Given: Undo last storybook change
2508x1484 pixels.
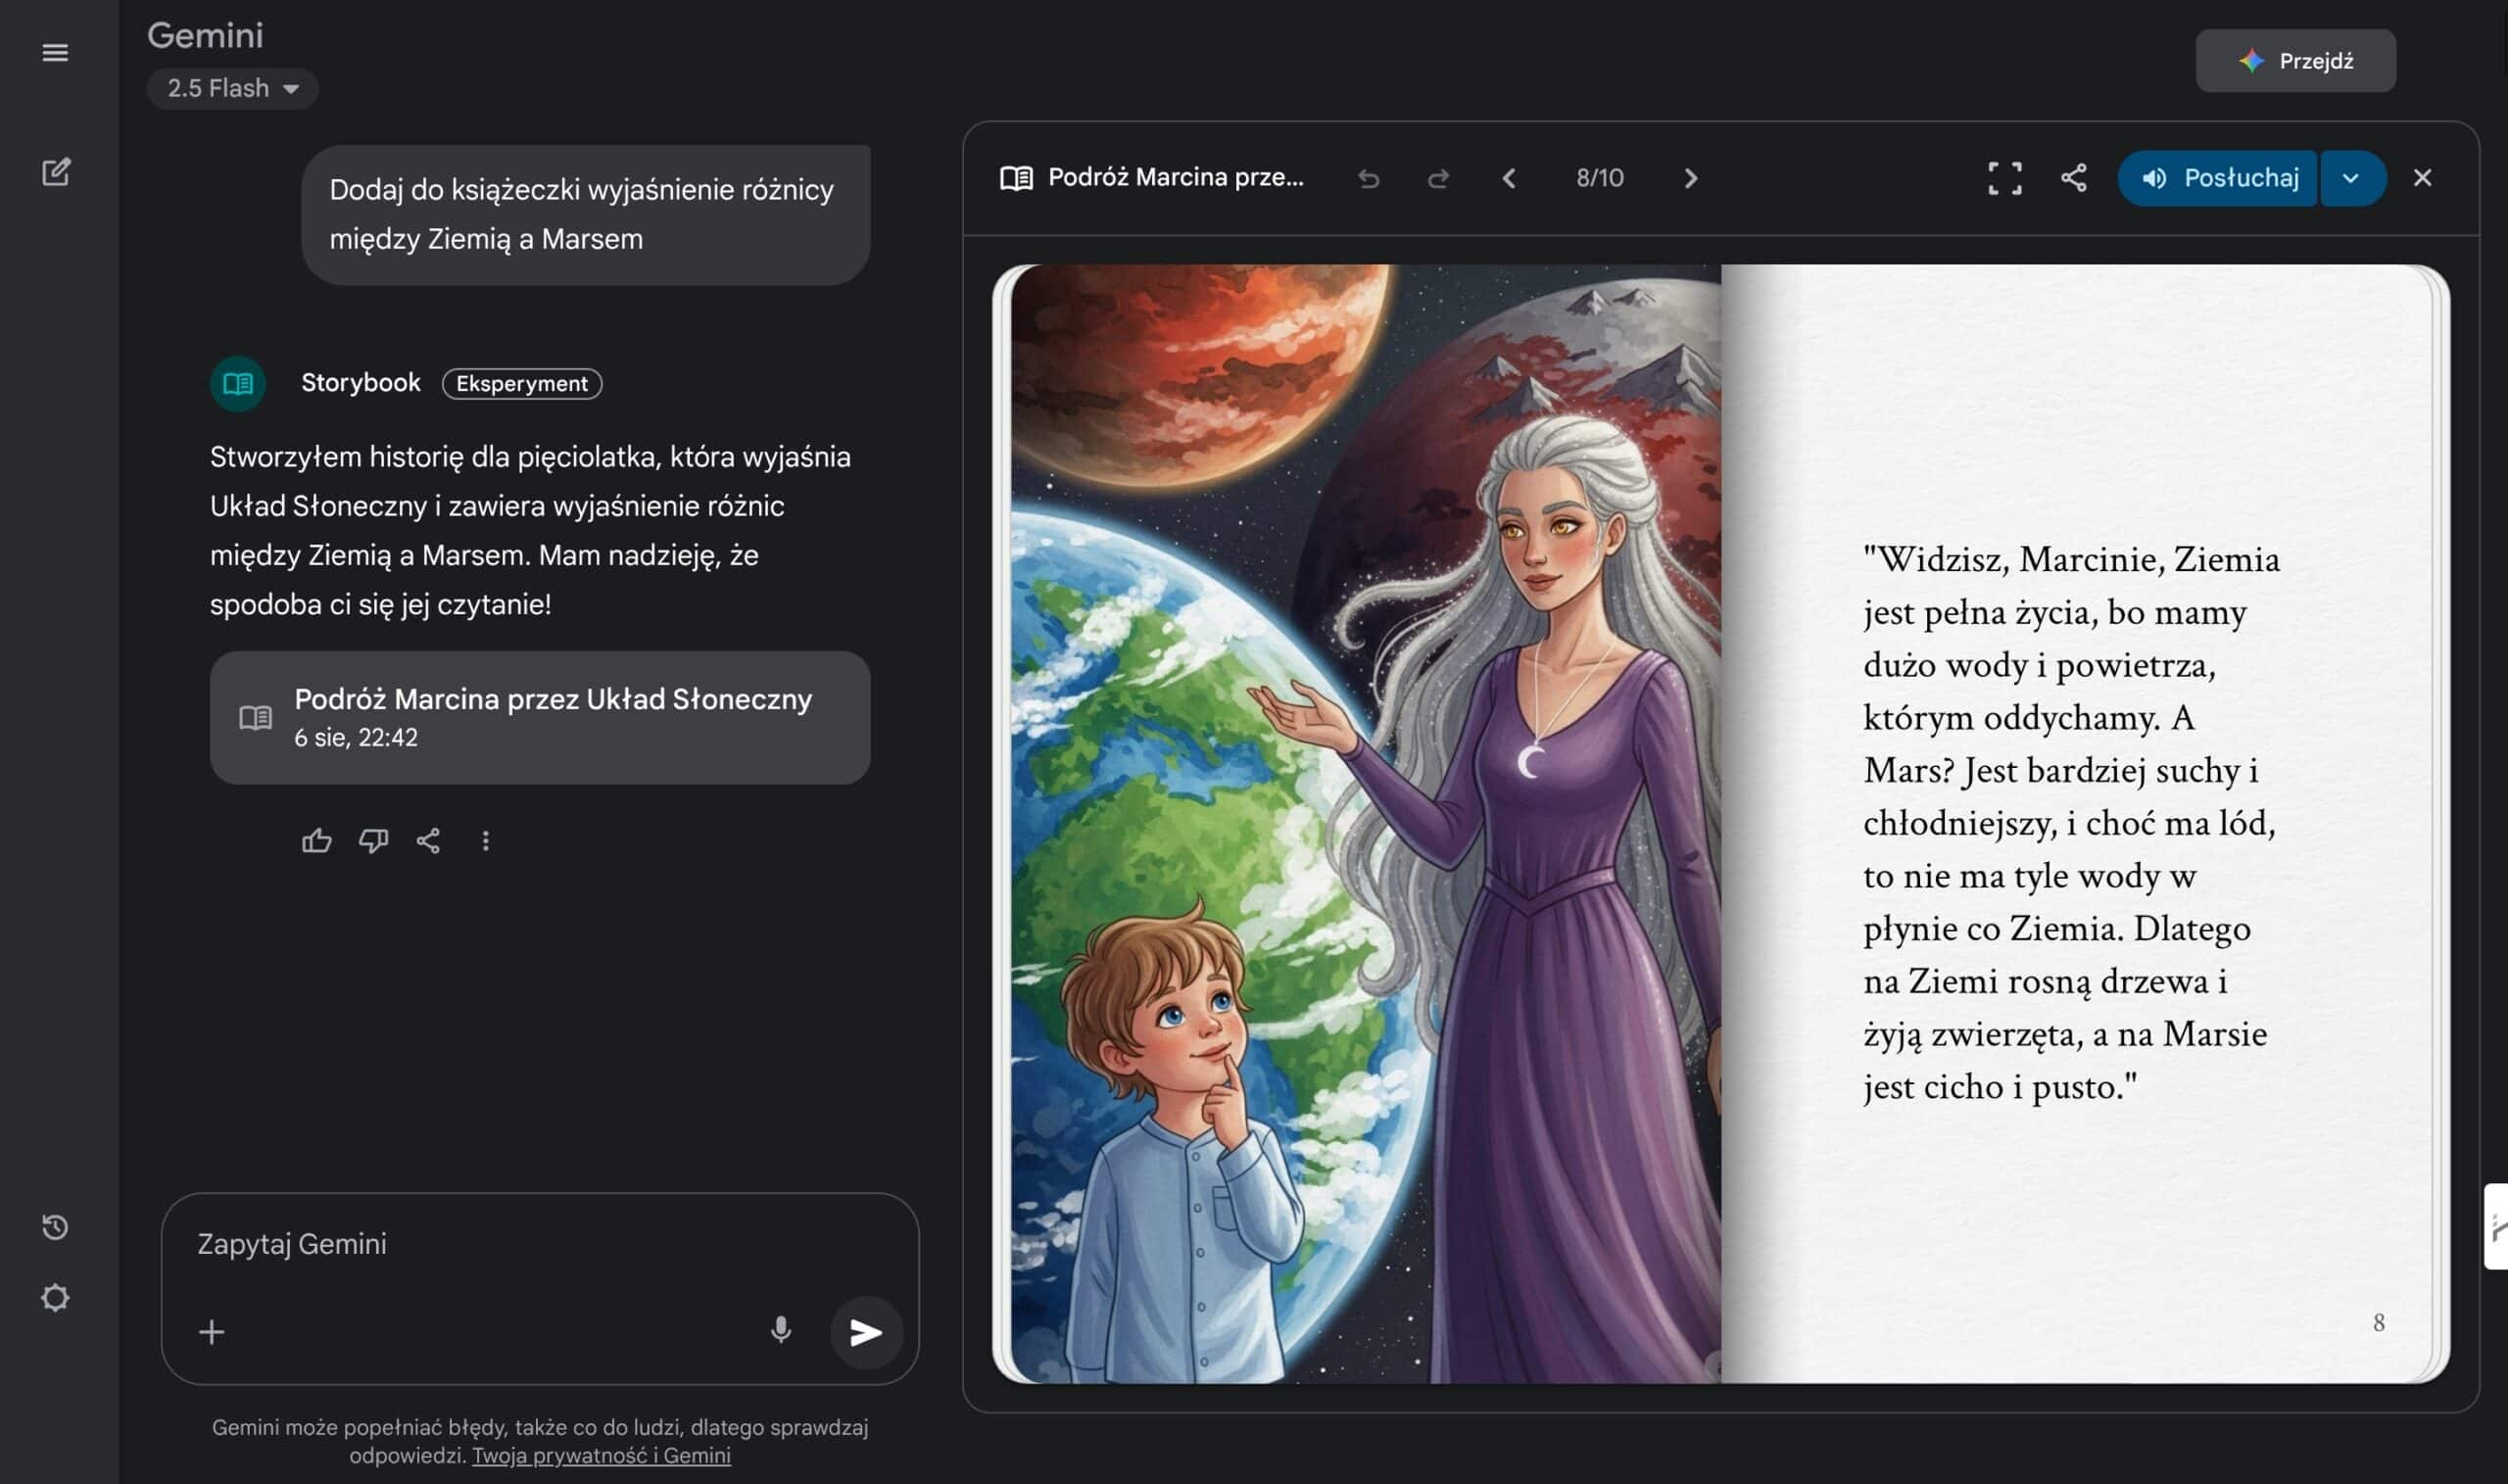Looking at the screenshot, I should (x=1370, y=178).
